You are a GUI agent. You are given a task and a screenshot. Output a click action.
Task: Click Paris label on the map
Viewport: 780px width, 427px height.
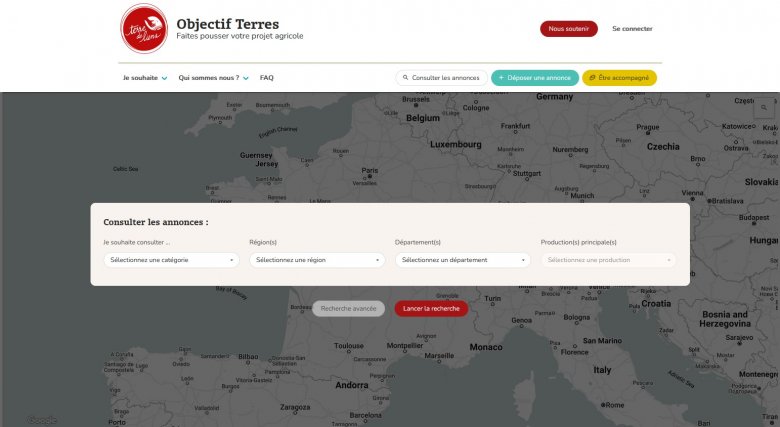[x=370, y=170]
